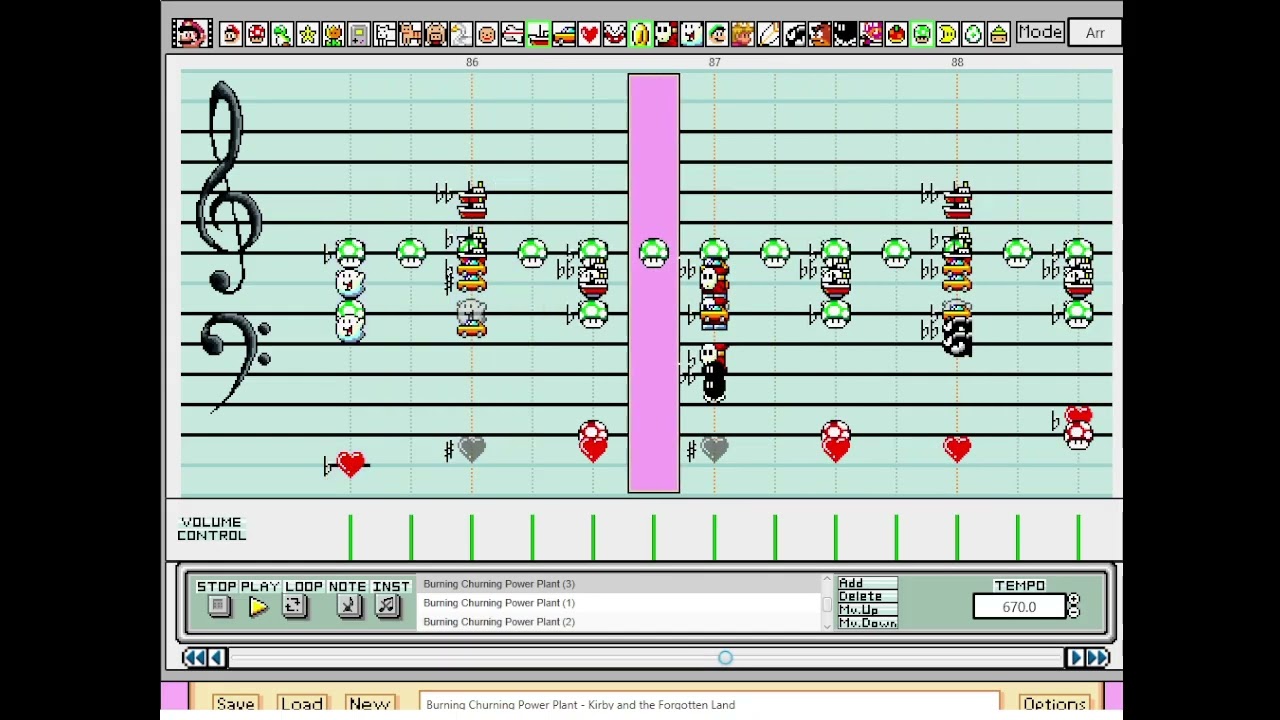Select the Bullet Bill instrument

[x=794, y=34]
